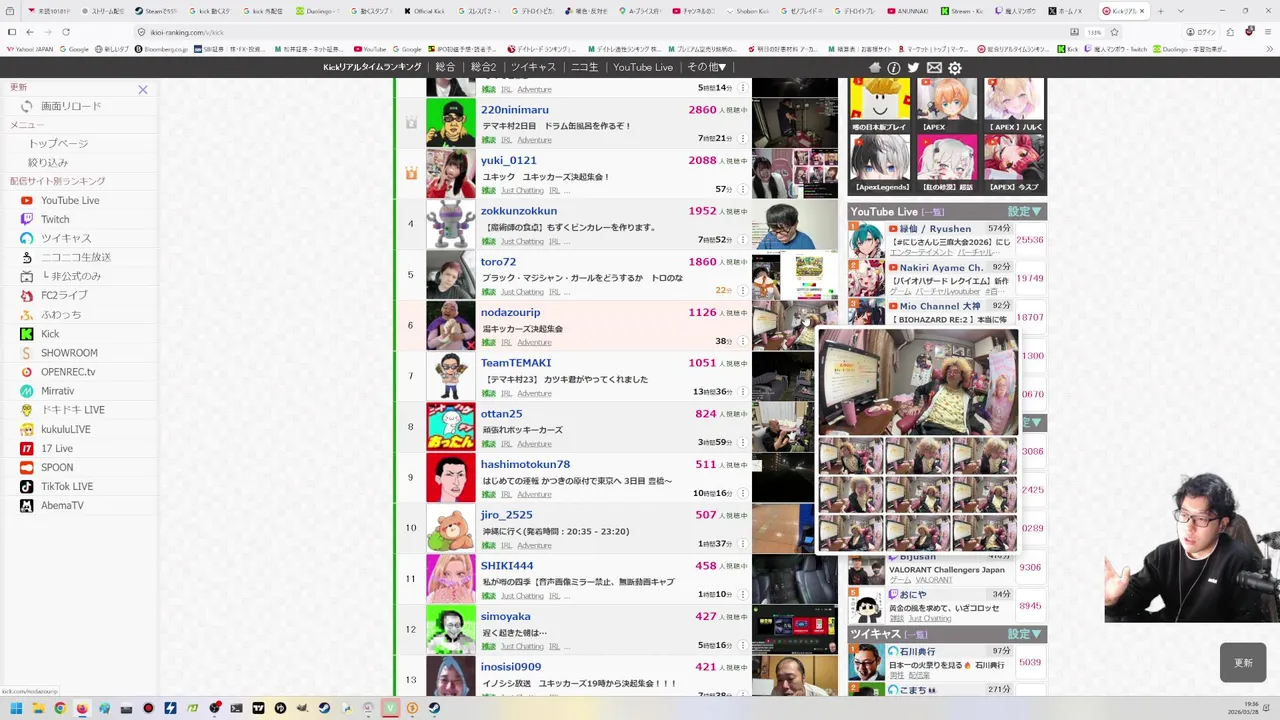Screen dimensions: 1280x720
Task: Open the options menu on toro72's row
Action: pos(742,291)
